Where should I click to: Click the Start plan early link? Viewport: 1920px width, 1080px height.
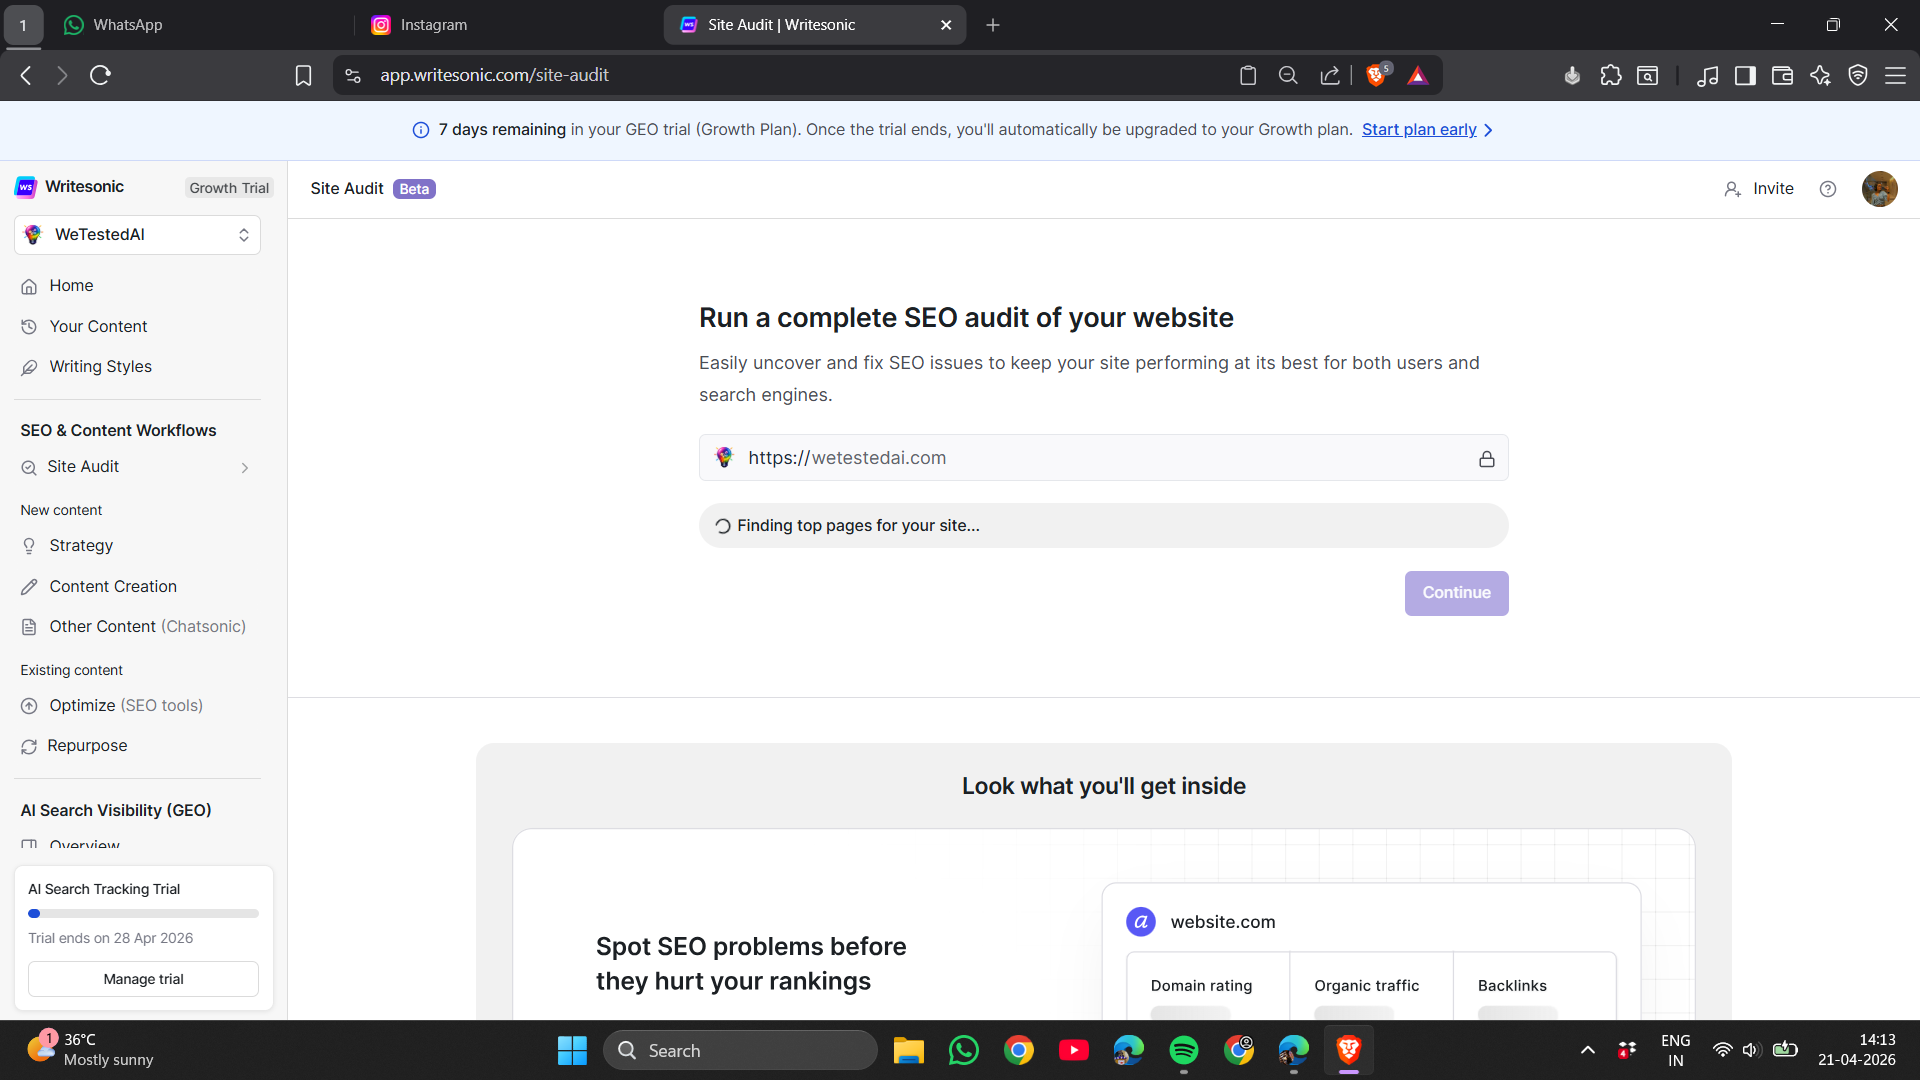(1418, 130)
